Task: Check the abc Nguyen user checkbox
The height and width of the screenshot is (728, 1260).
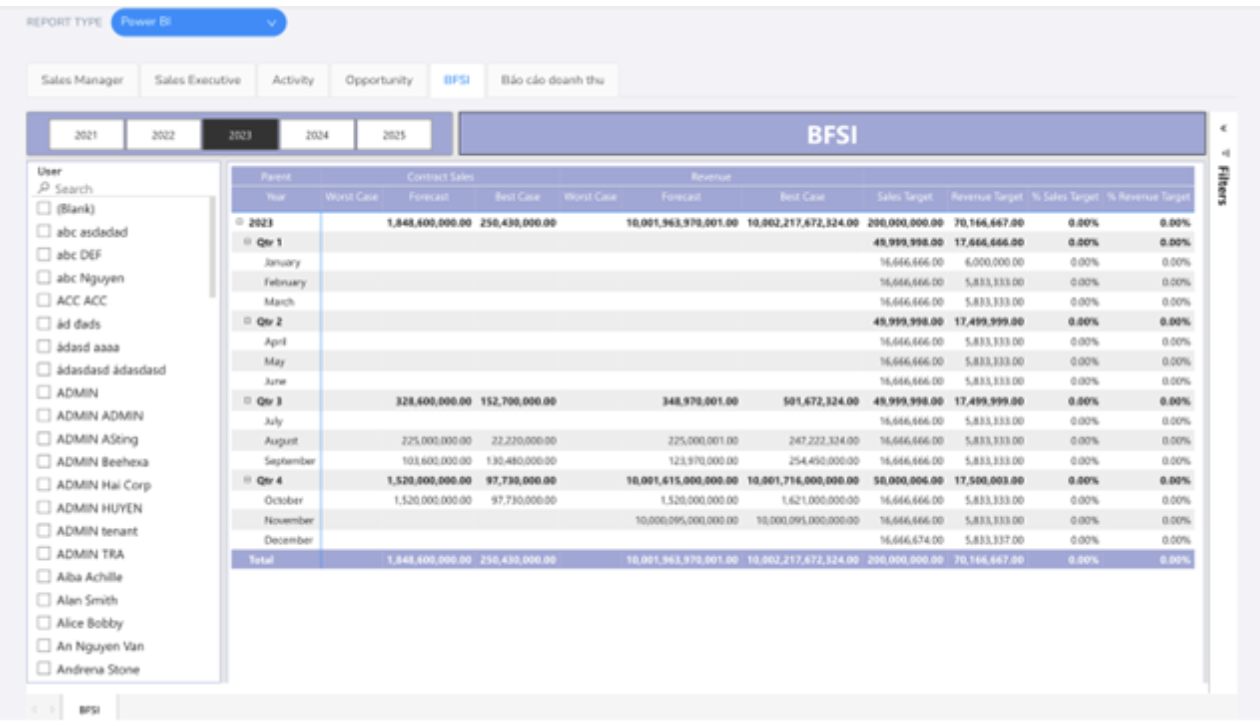Action: click(x=43, y=278)
